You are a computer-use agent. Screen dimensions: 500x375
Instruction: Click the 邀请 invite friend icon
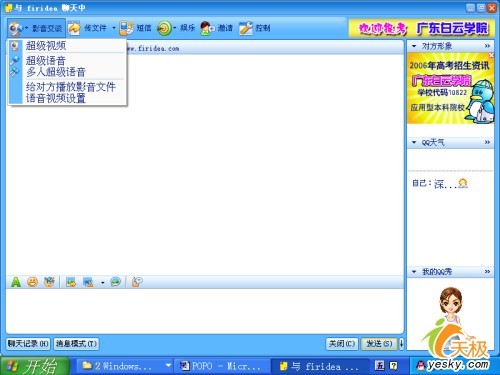point(208,28)
